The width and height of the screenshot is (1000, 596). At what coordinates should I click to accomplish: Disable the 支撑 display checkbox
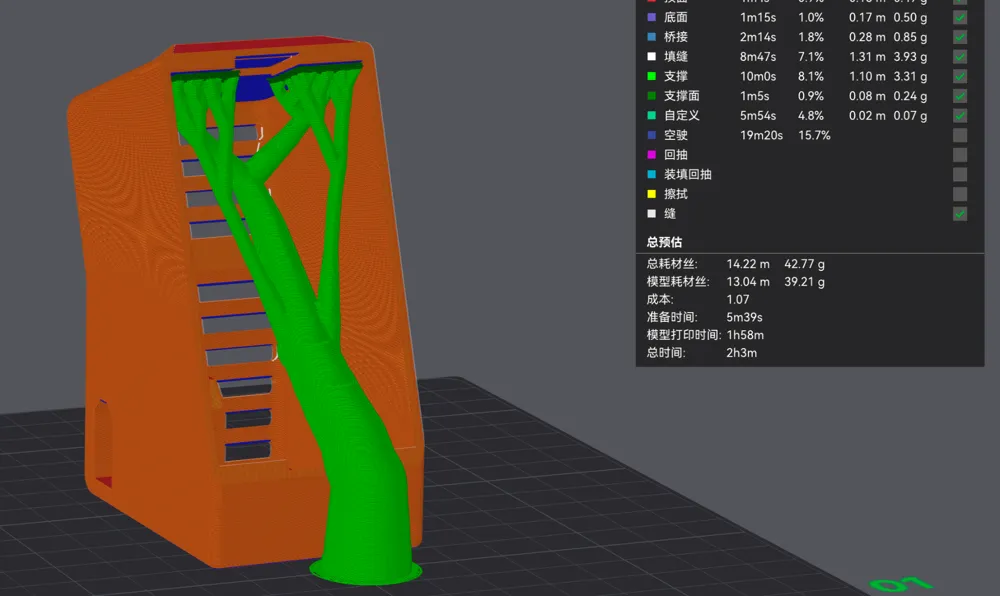(959, 76)
